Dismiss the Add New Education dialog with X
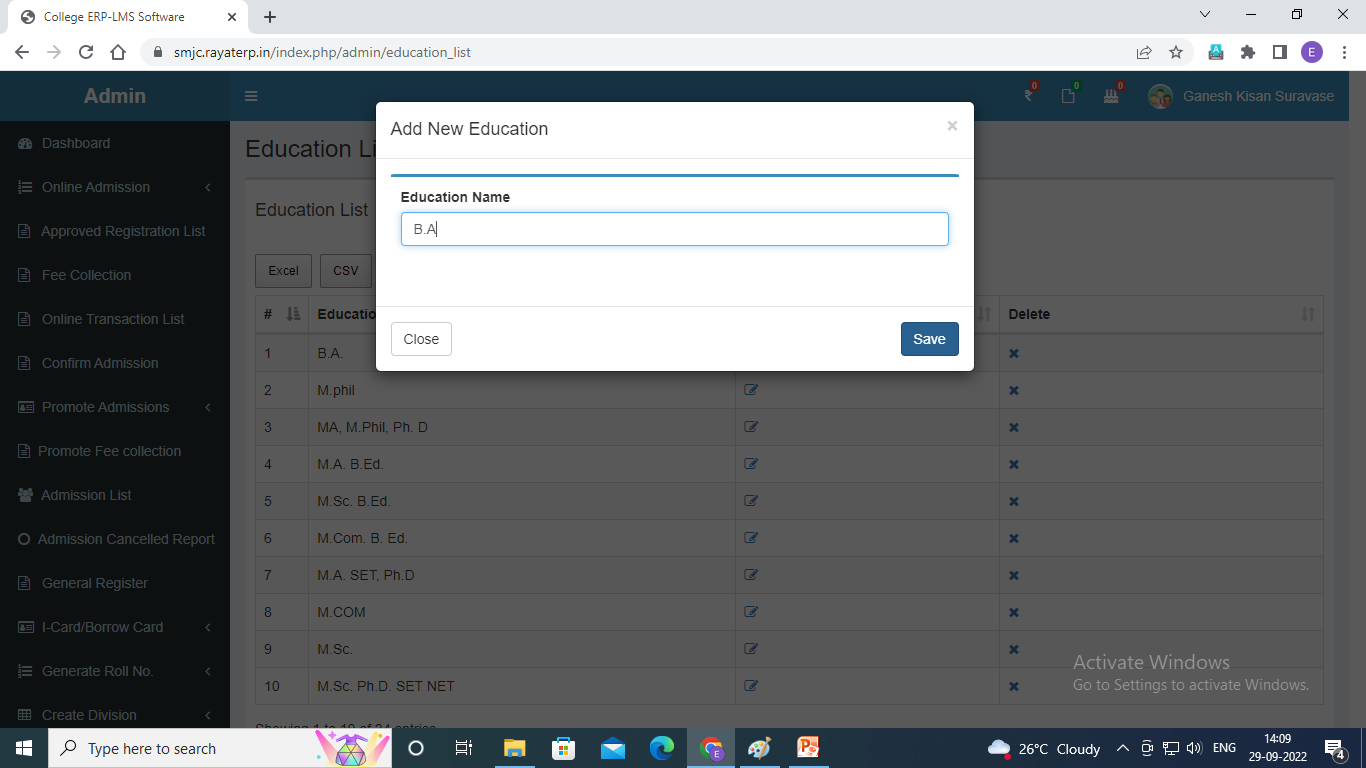 tap(952, 126)
